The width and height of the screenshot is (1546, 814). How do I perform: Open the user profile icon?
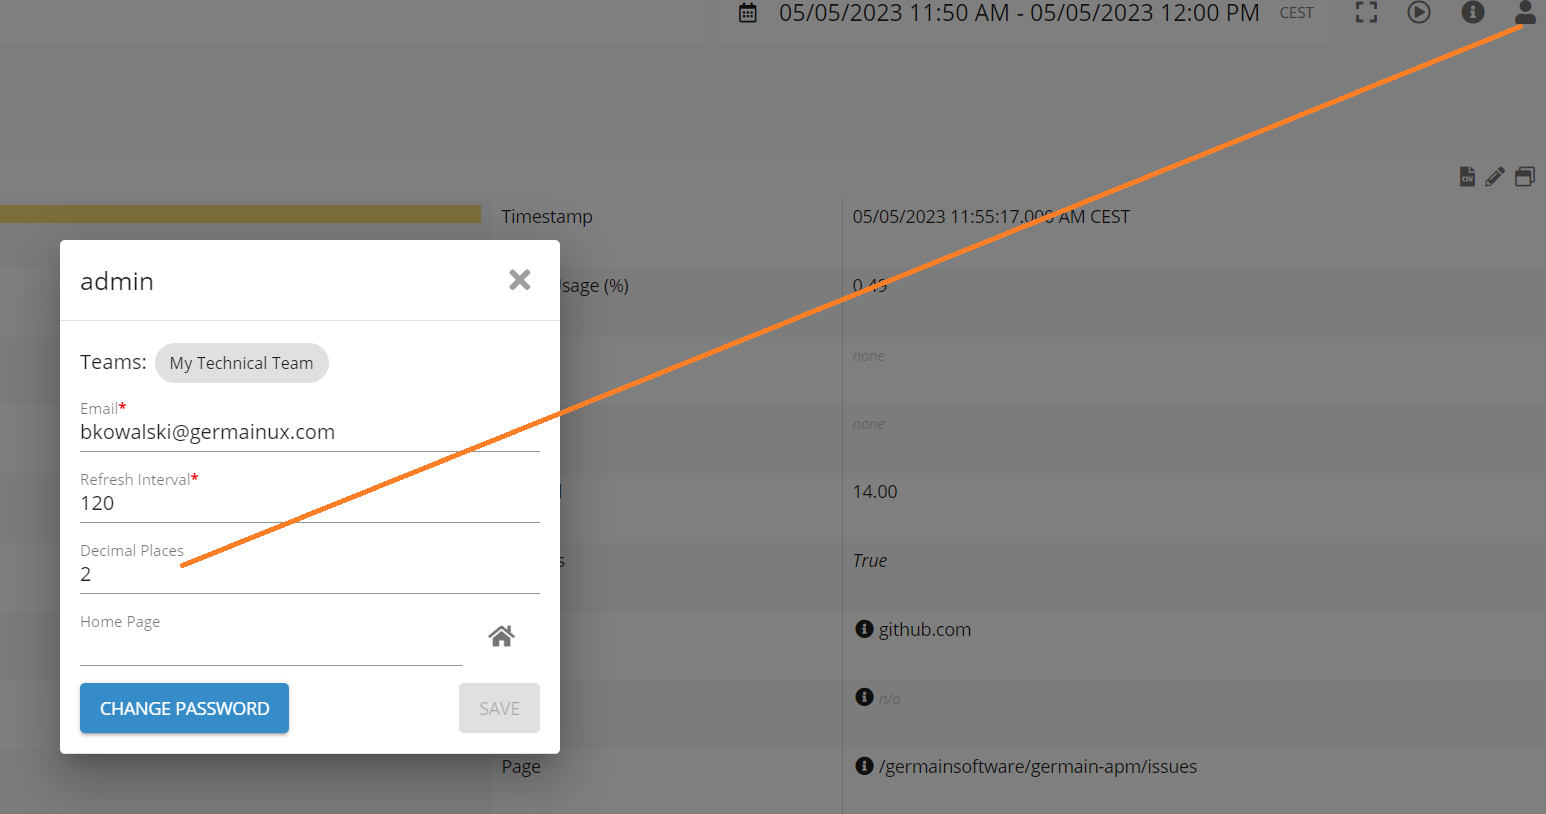(1524, 13)
